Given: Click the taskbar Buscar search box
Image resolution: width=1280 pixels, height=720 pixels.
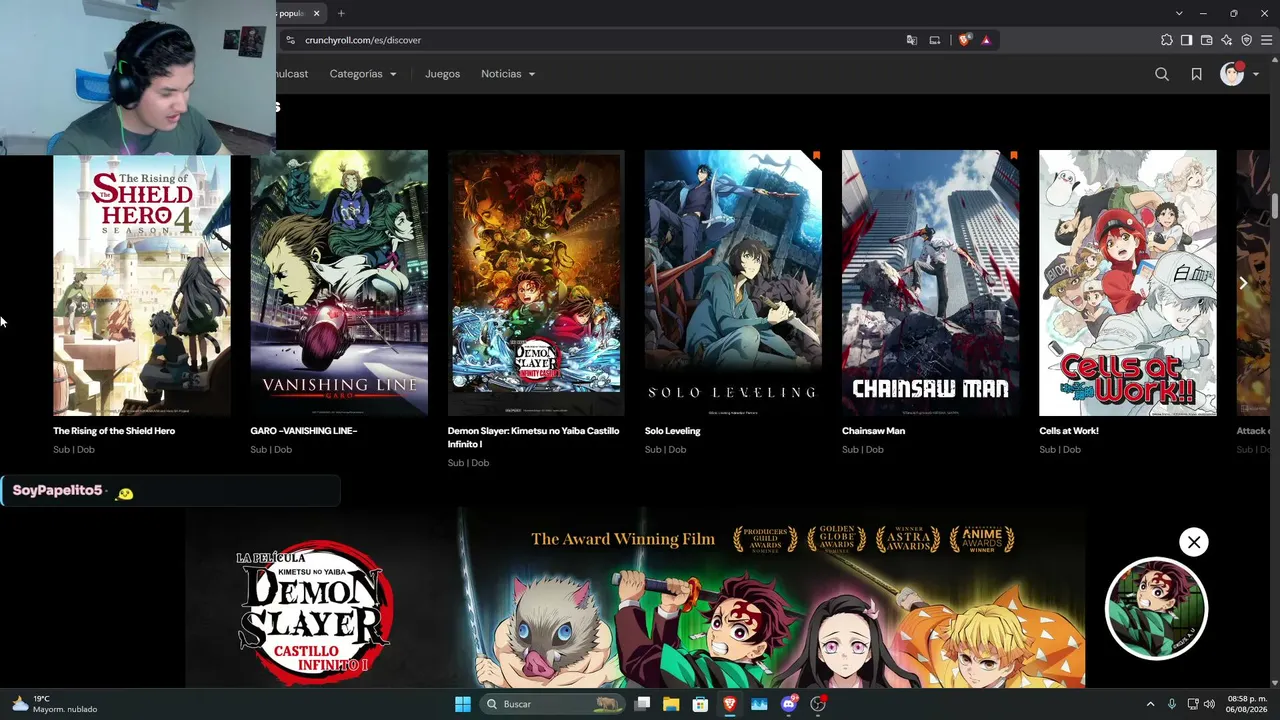Looking at the screenshot, I should click(552, 704).
